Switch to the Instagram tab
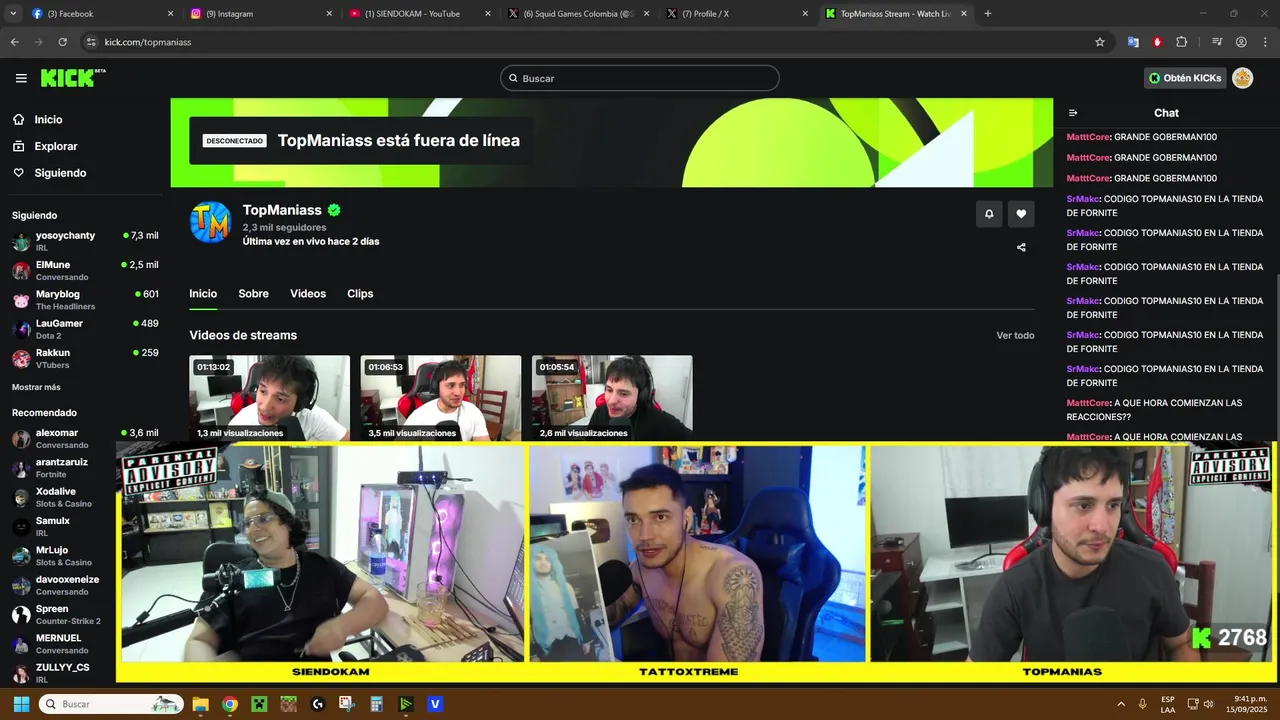This screenshot has height=720, width=1280. point(260,14)
